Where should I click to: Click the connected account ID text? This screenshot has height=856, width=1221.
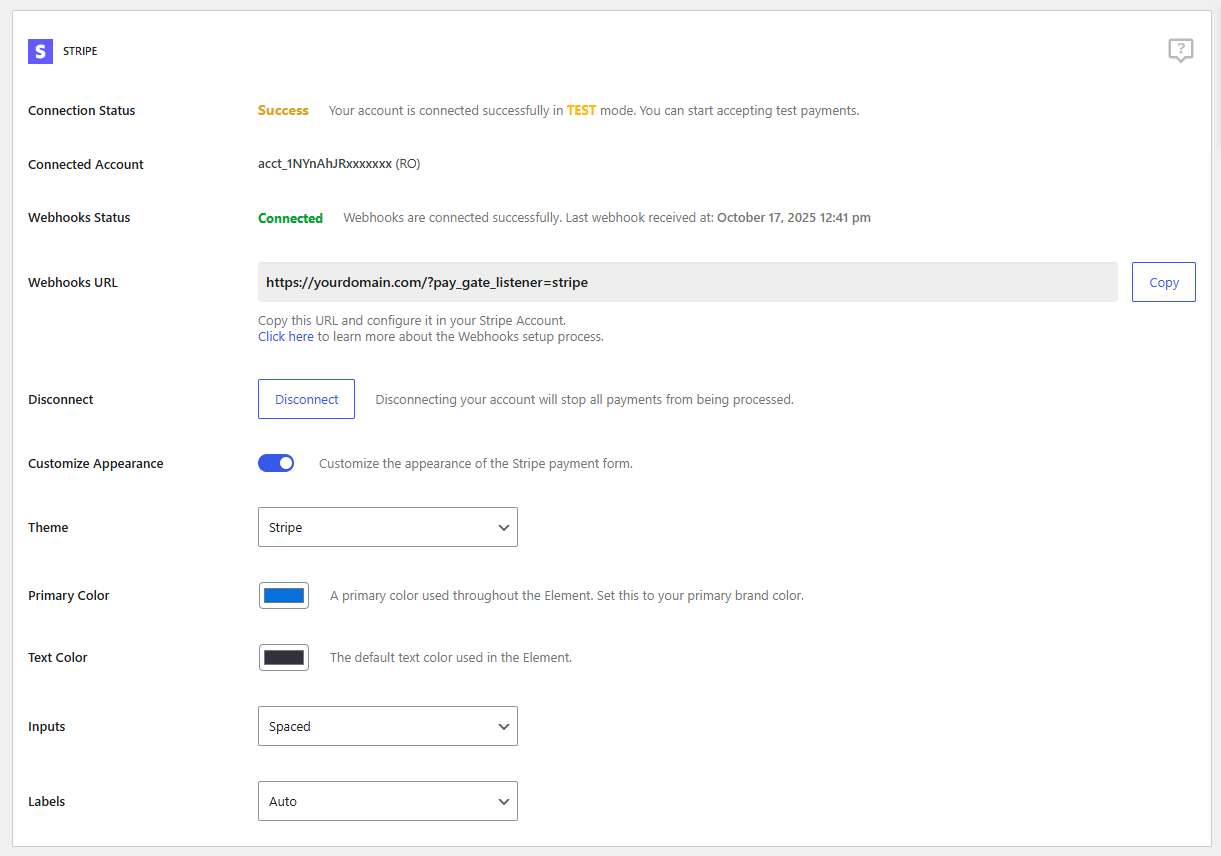tap(338, 164)
